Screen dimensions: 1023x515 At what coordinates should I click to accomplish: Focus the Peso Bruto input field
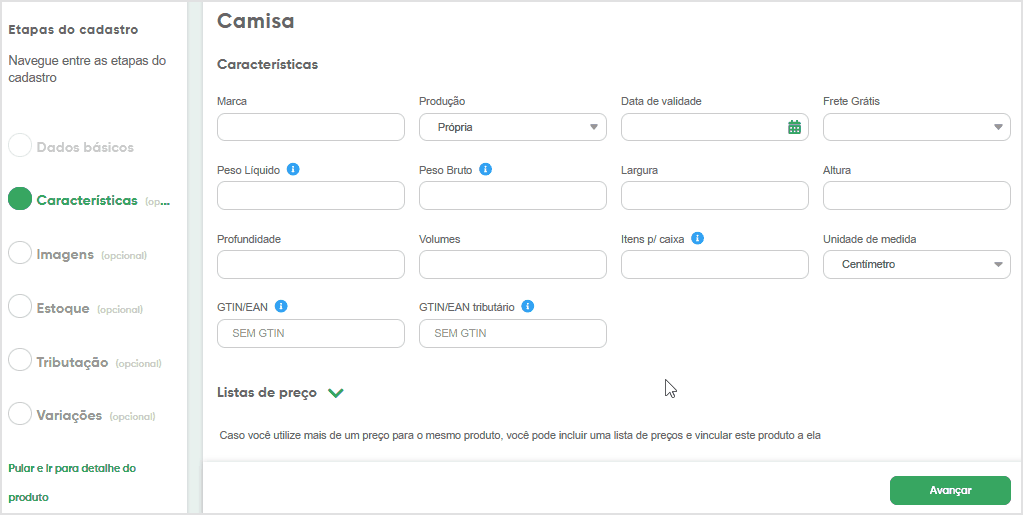(513, 196)
